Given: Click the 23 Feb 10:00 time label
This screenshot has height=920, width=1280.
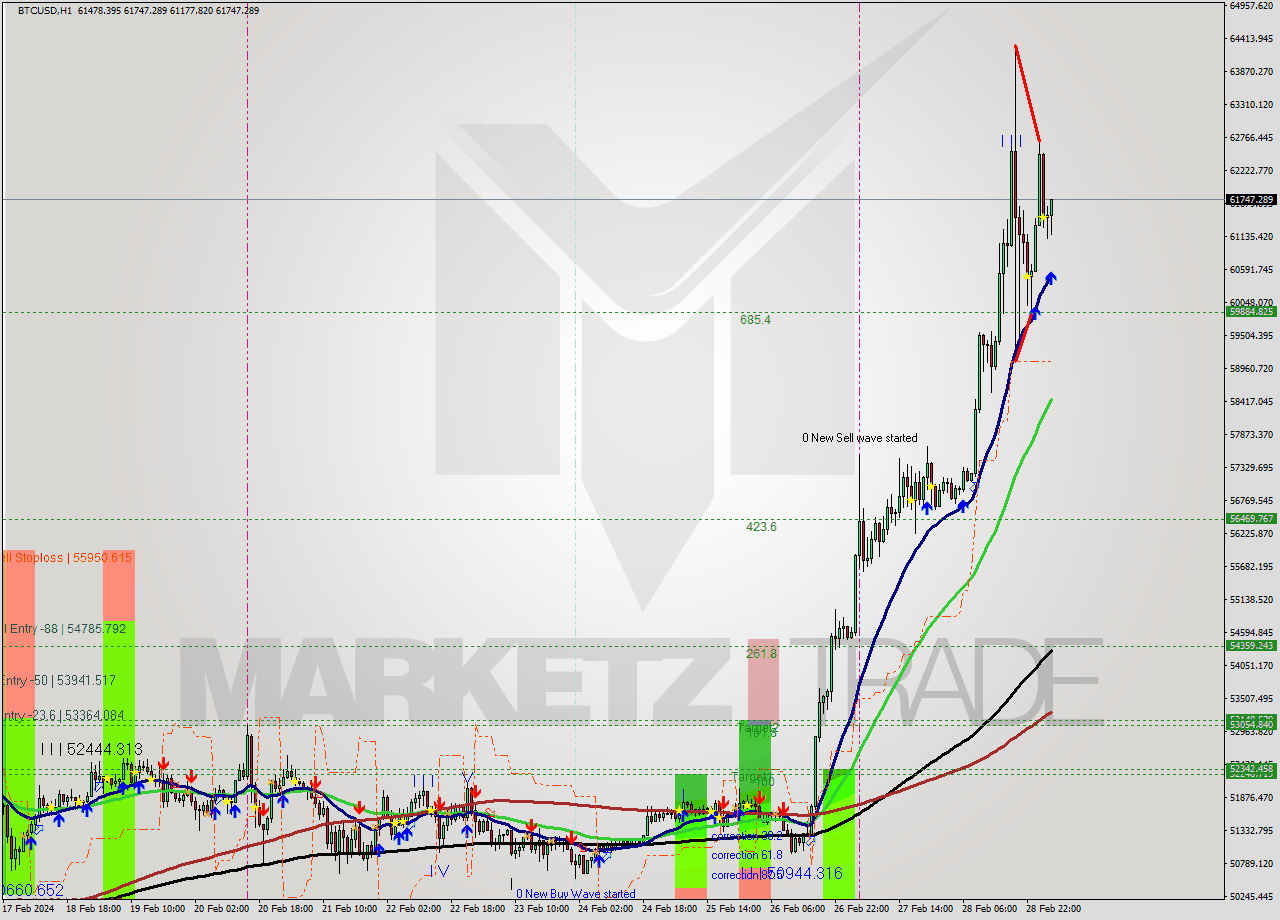Looking at the screenshot, I should click(x=541, y=909).
